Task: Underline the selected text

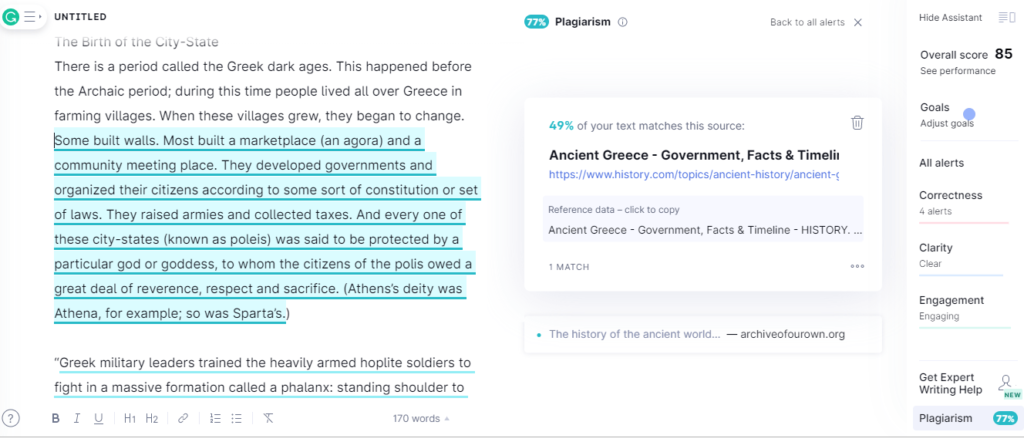Action: pyautogui.click(x=98, y=419)
